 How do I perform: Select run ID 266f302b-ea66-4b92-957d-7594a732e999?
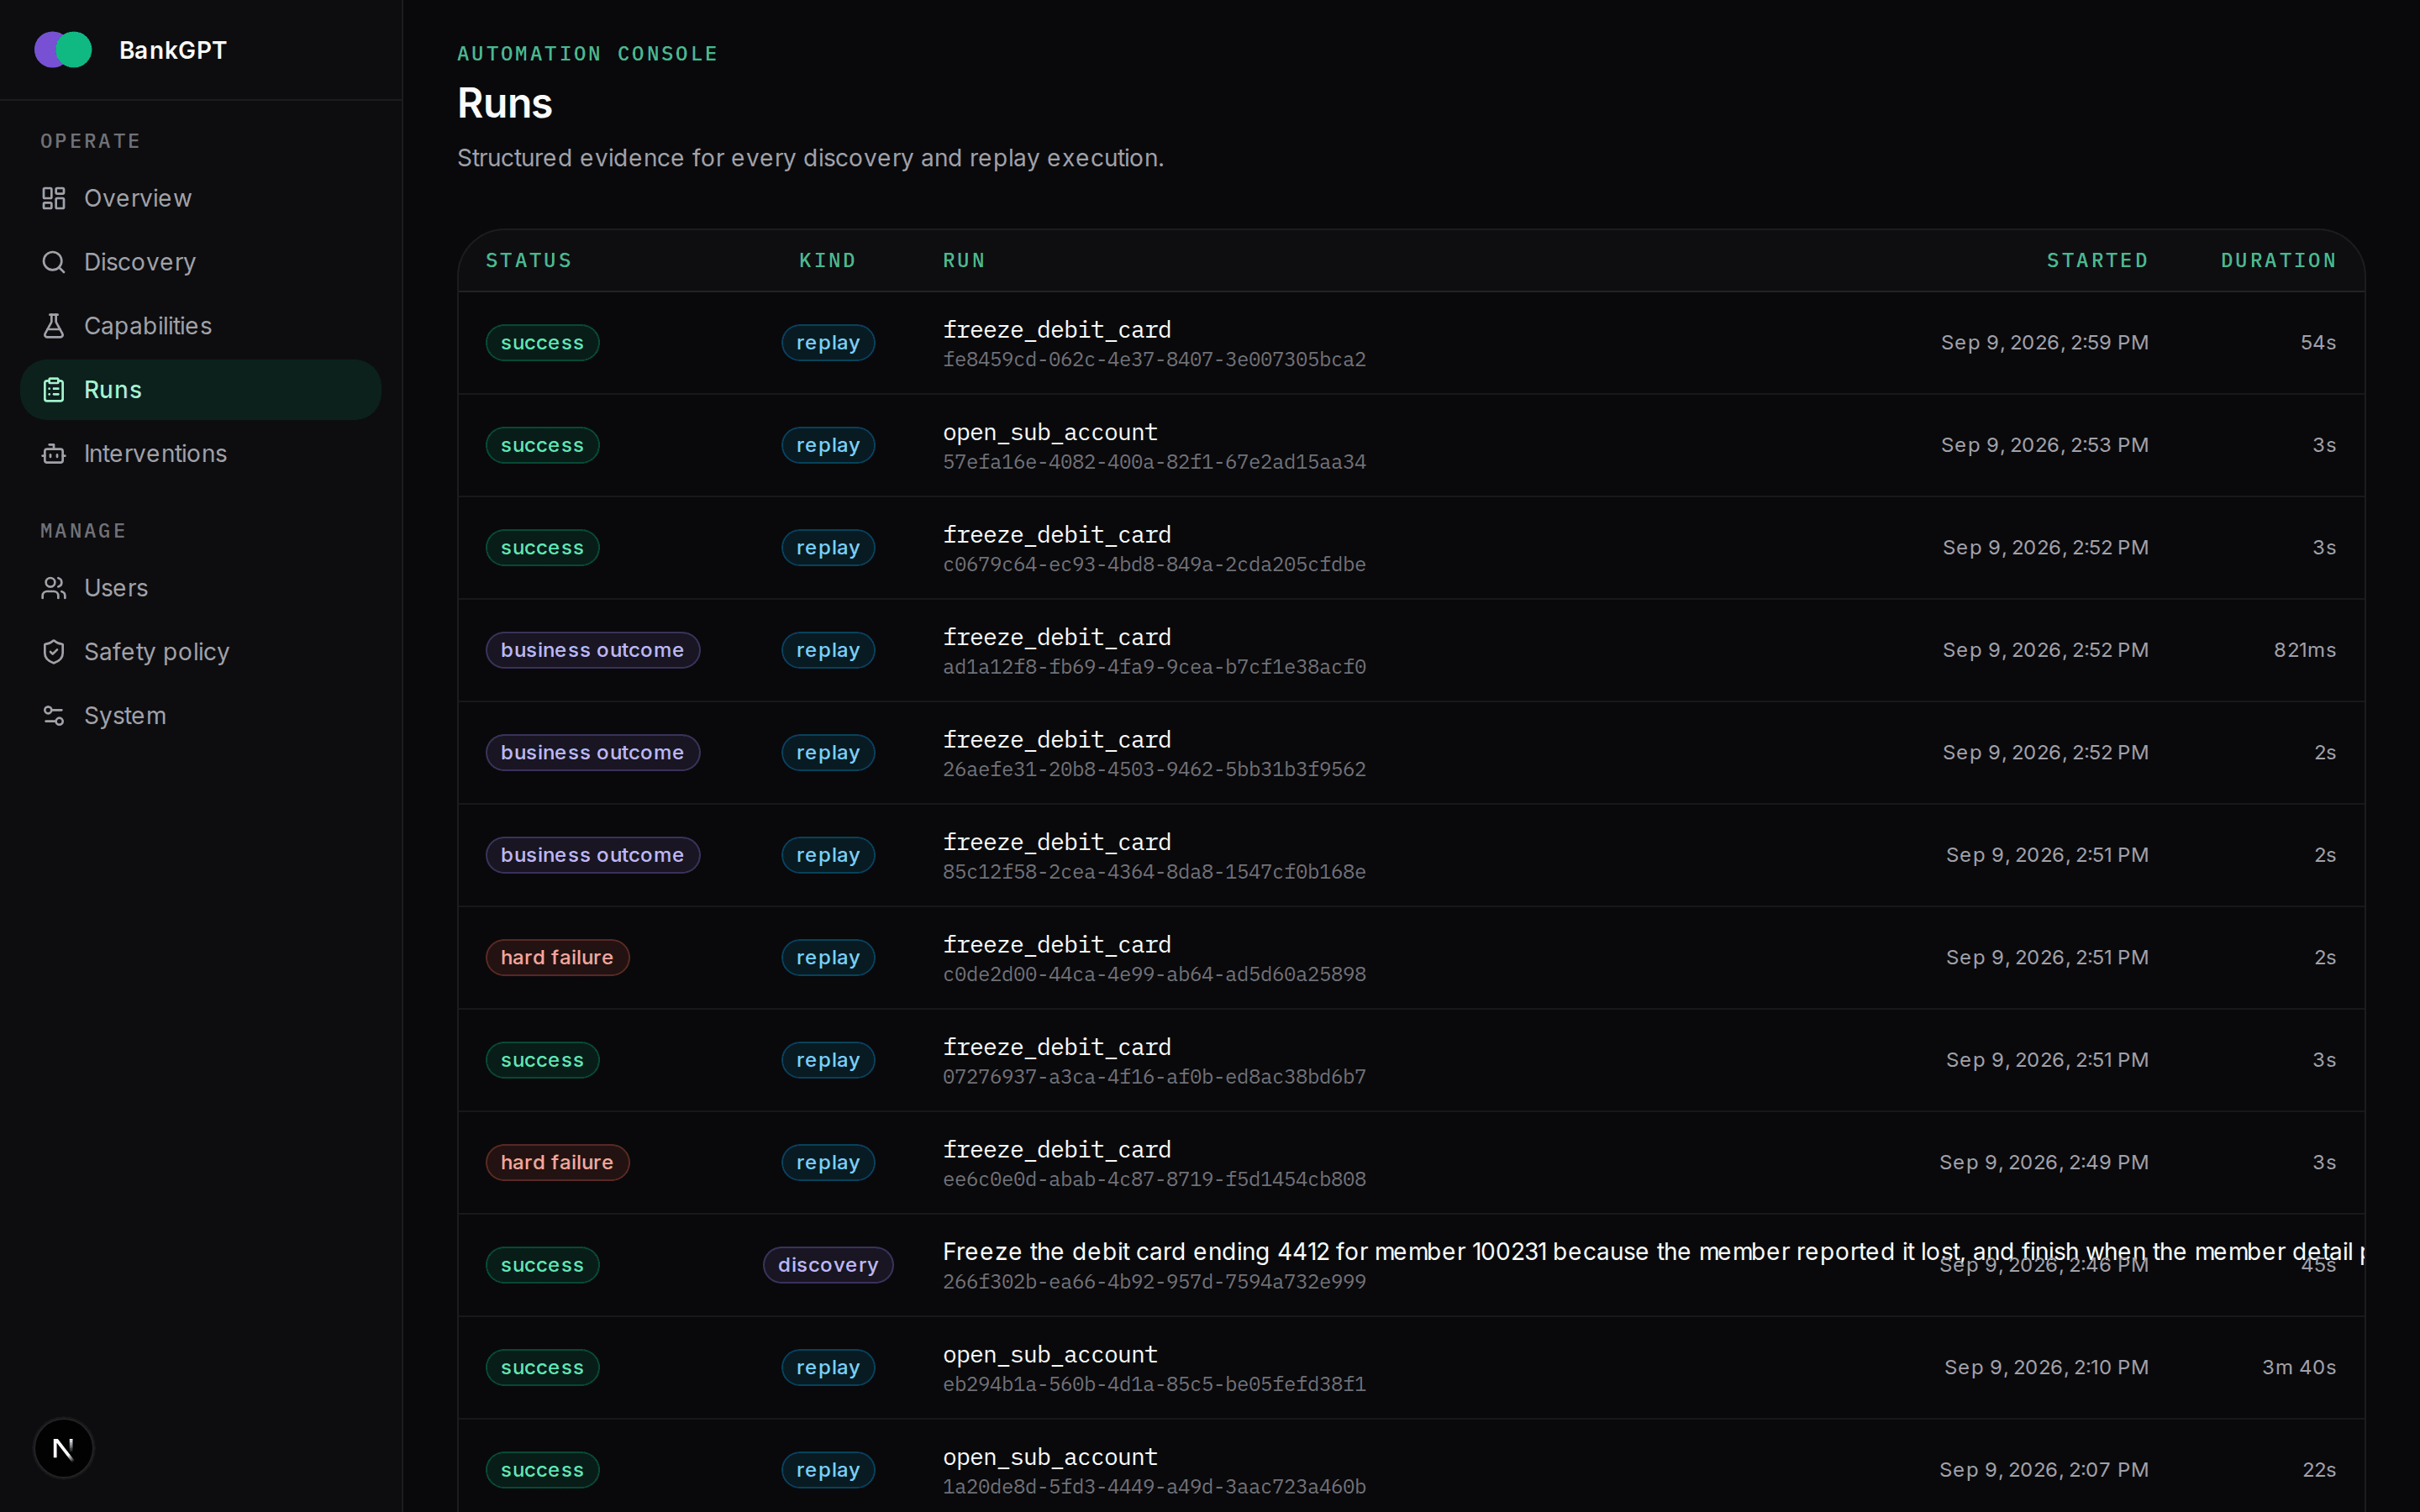(1154, 1282)
